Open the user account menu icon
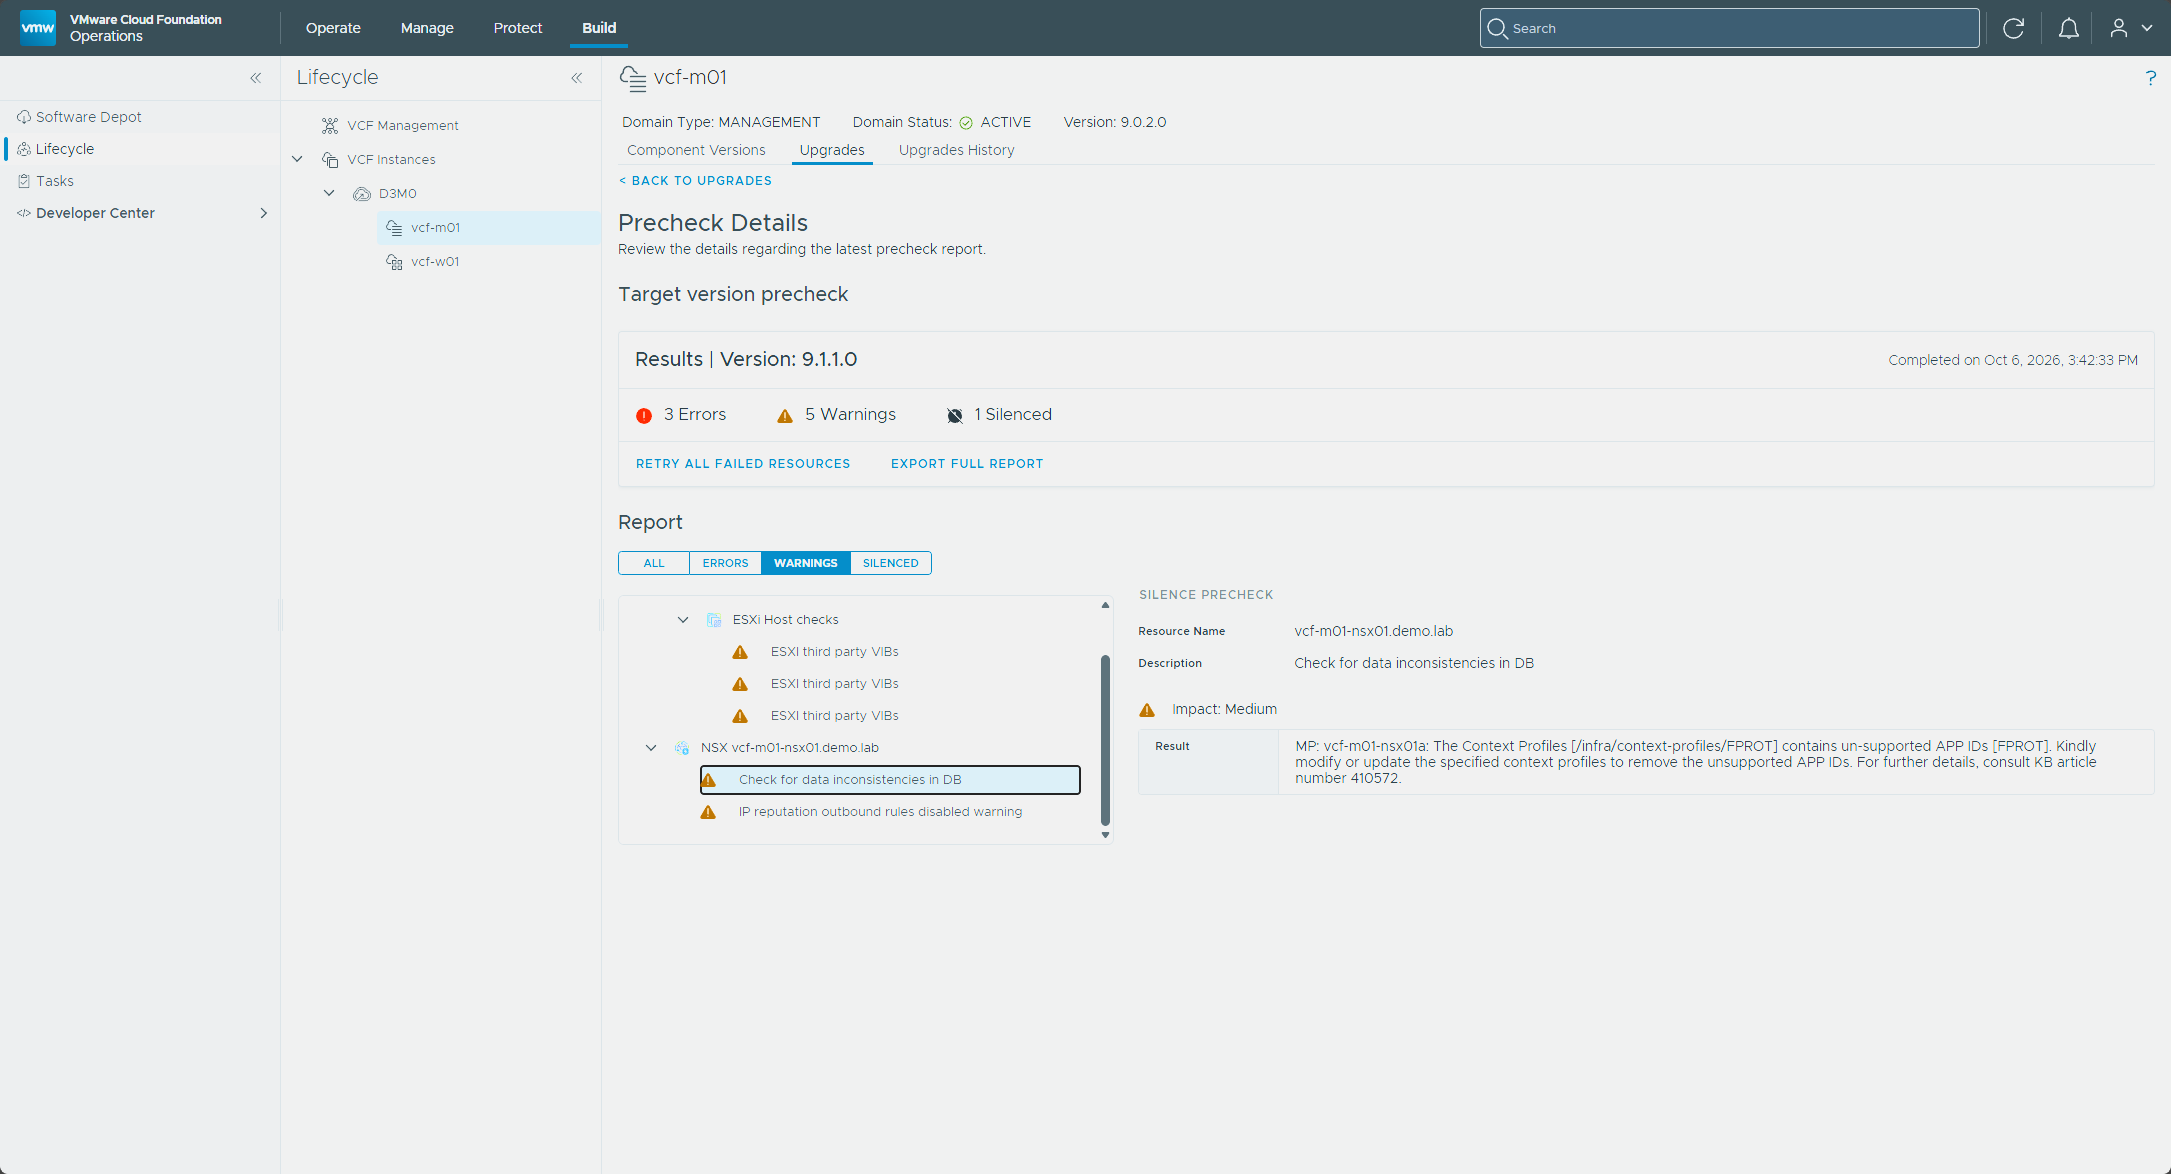 click(x=2119, y=28)
